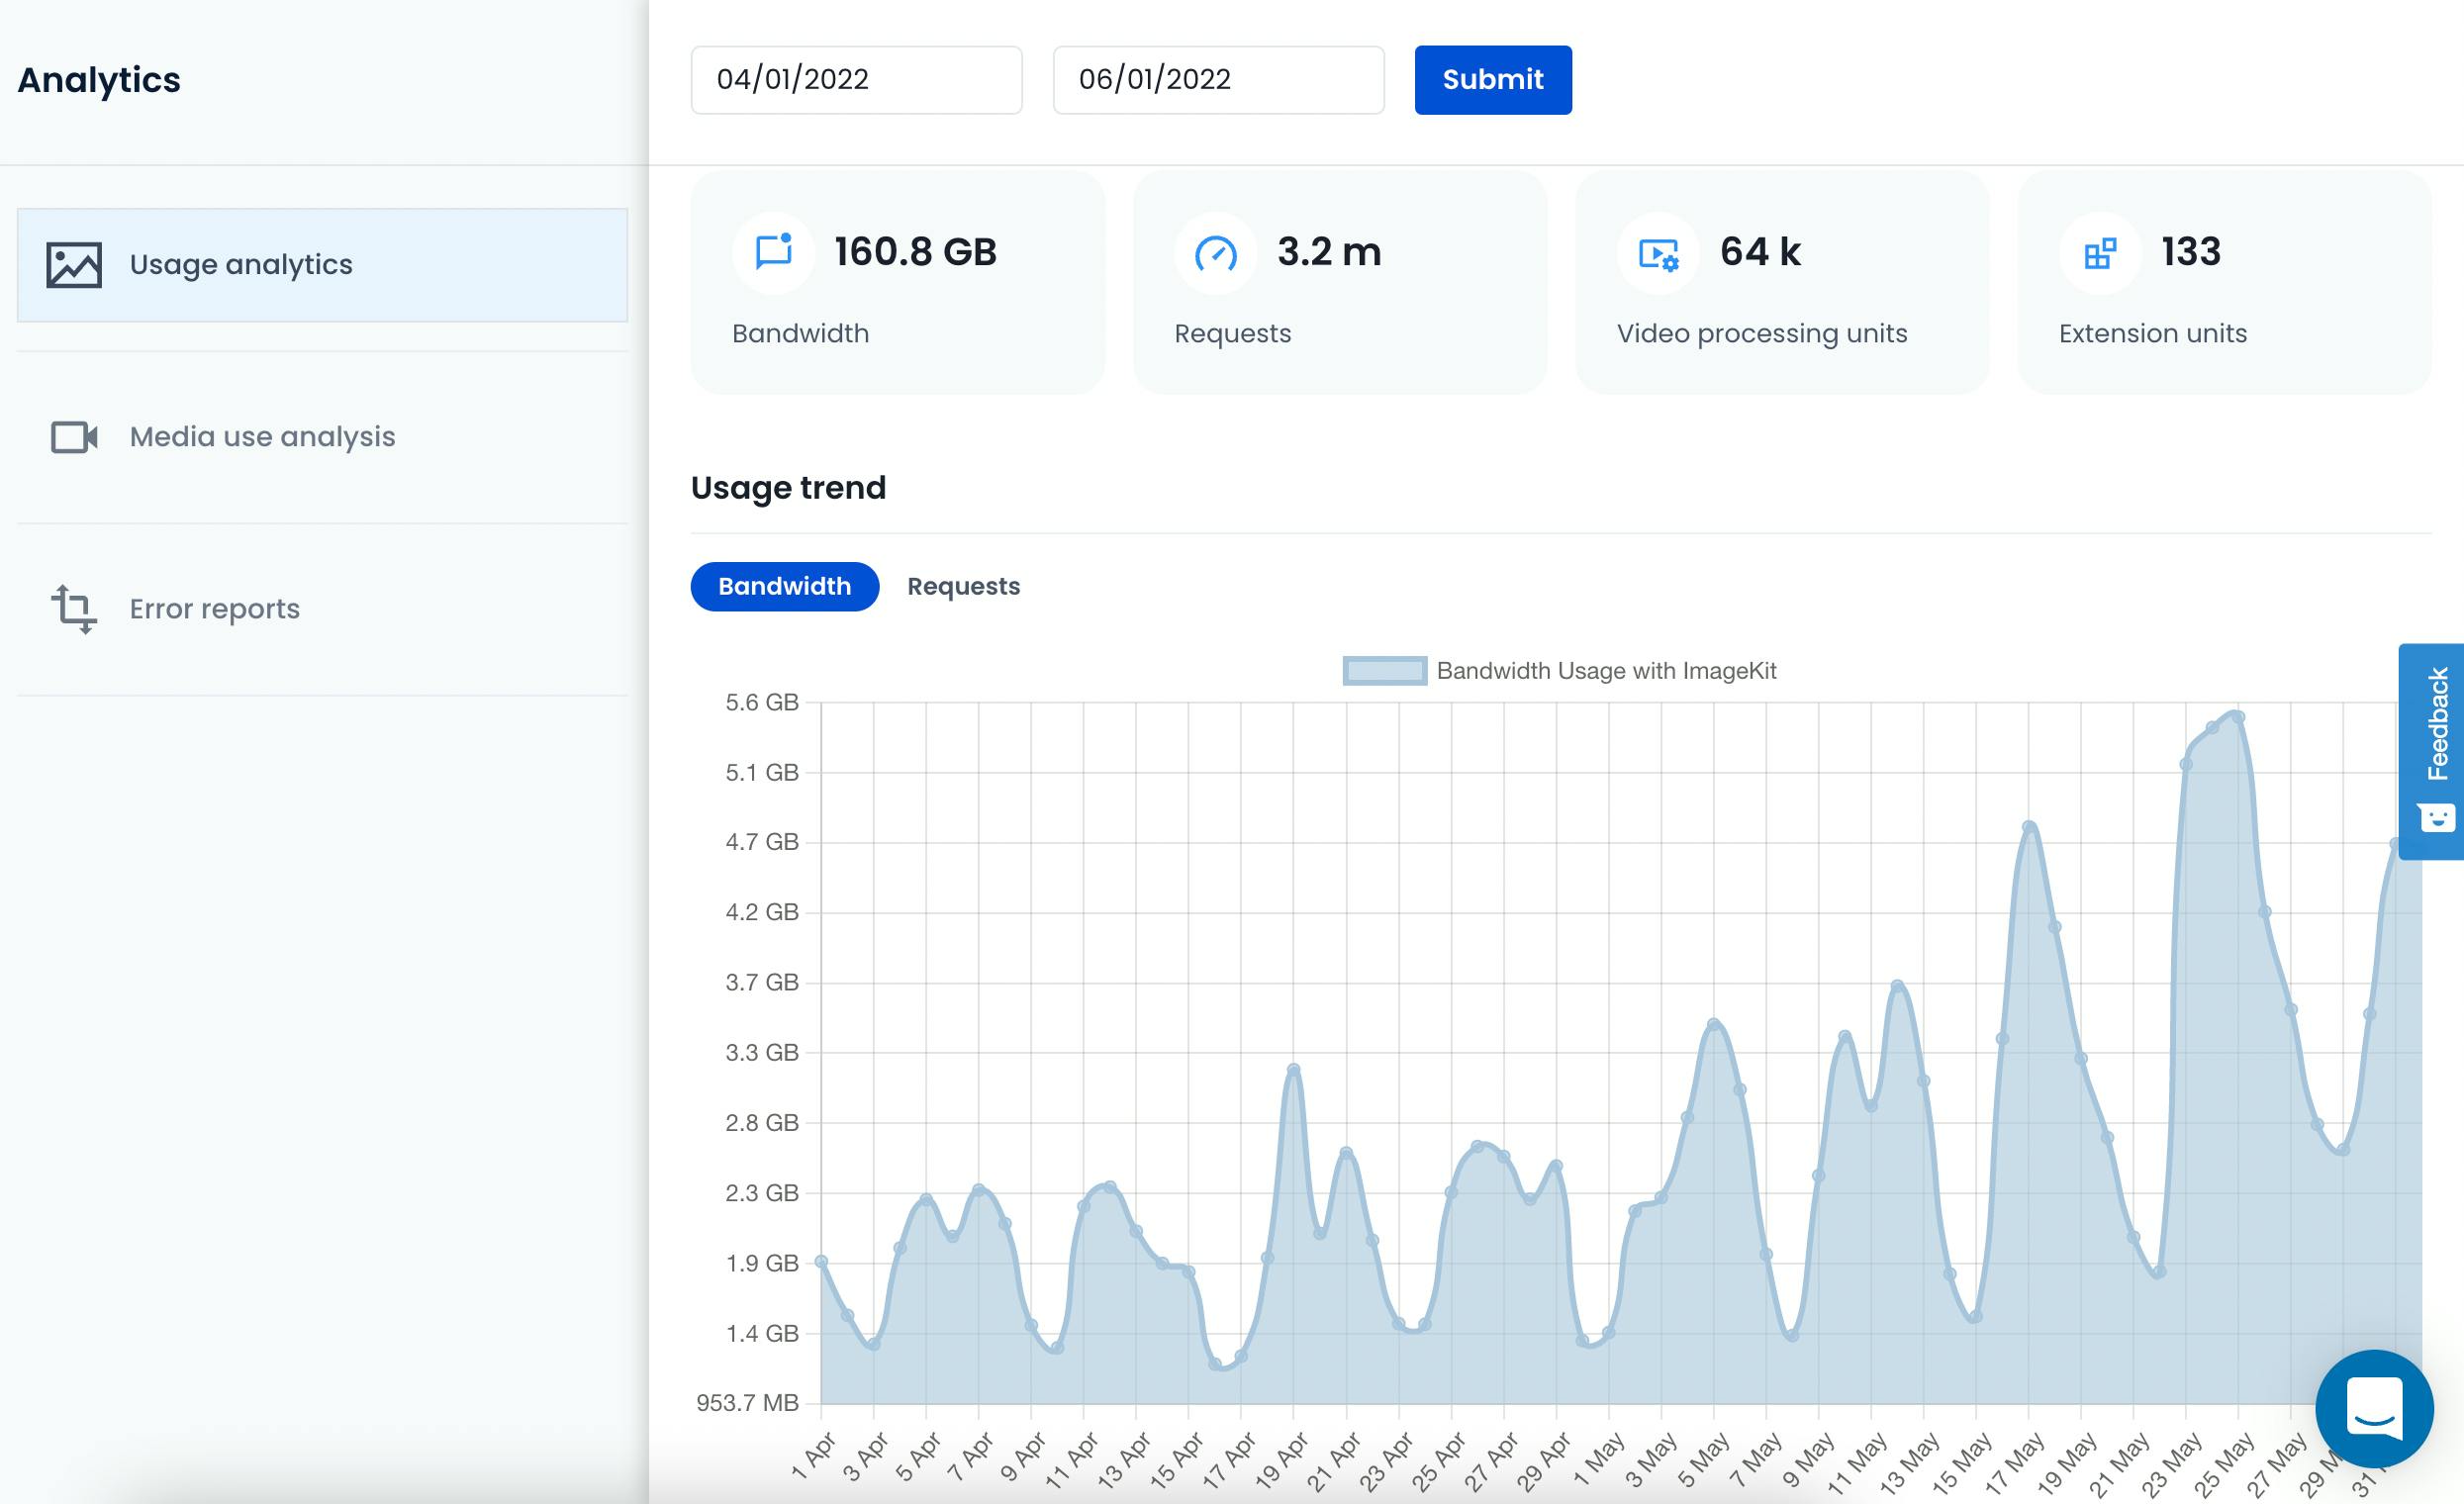Select the Bandwidth trend tab
The image size is (2464, 1504).
tap(784, 586)
